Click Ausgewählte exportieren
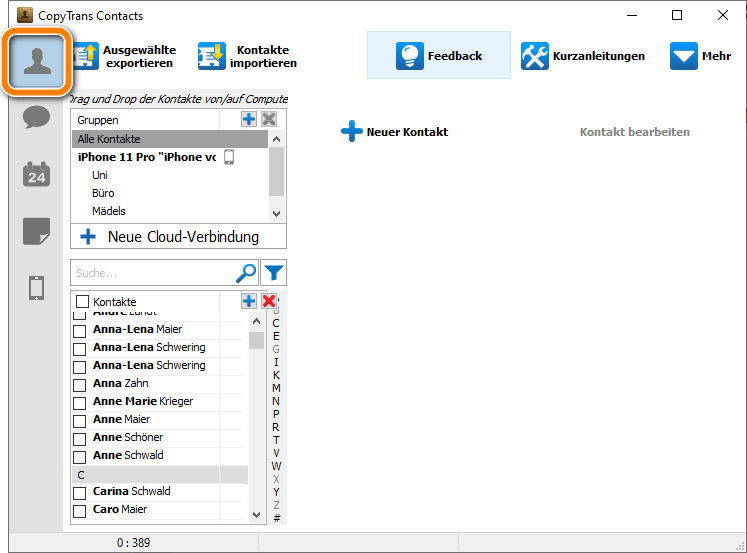The height and width of the screenshot is (553, 747). [x=125, y=56]
